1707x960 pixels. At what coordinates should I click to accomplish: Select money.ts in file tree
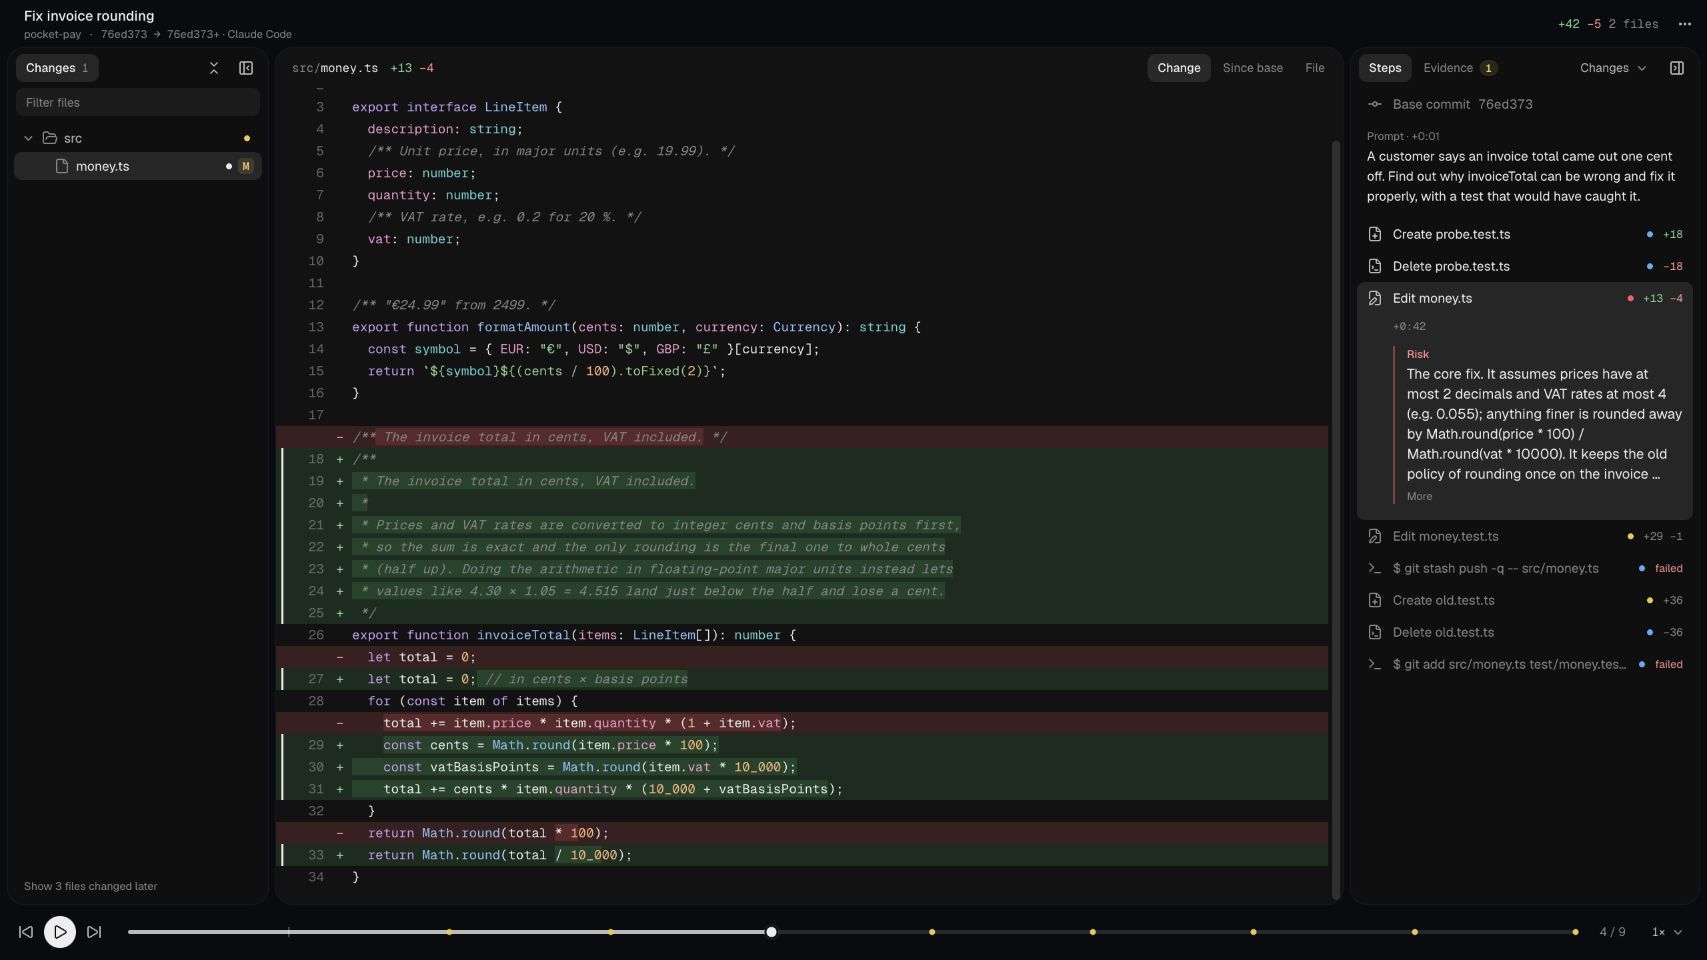click(x=138, y=166)
